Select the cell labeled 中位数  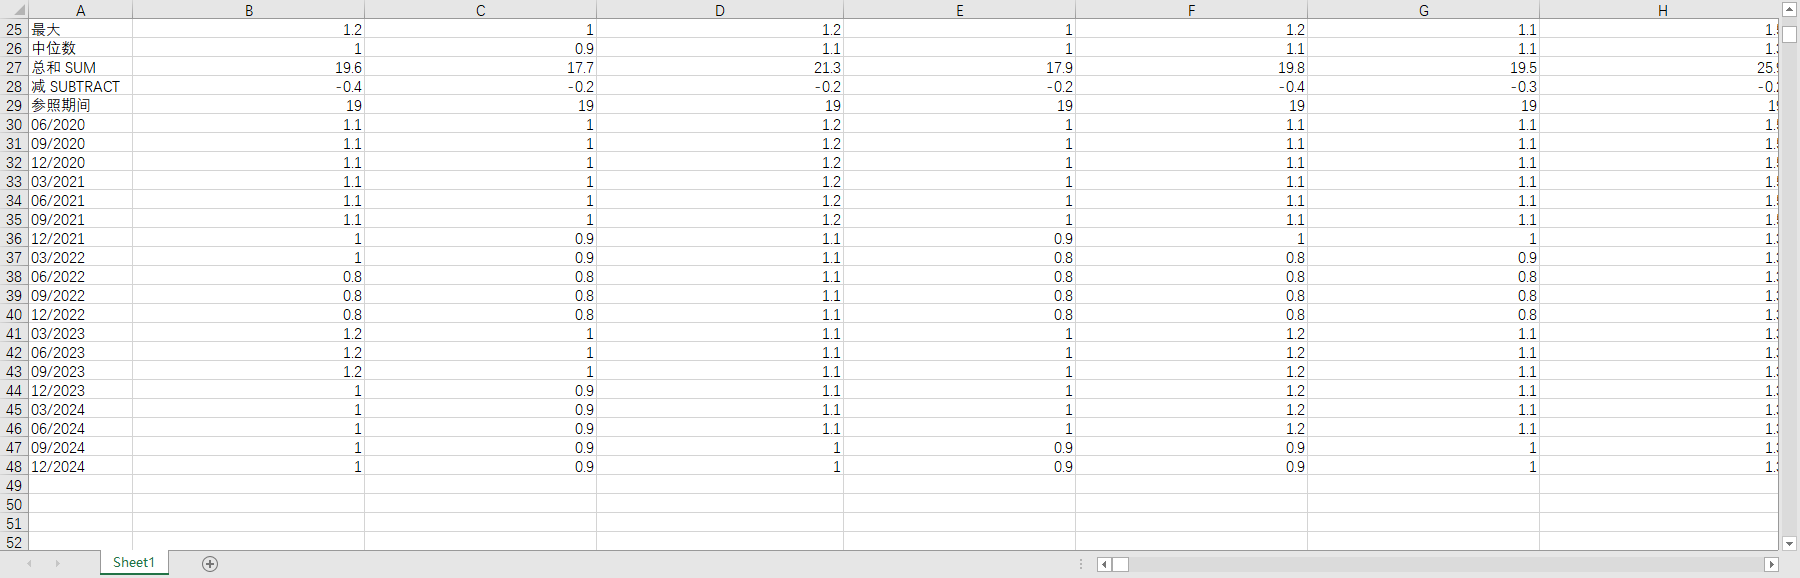(x=81, y=49)
